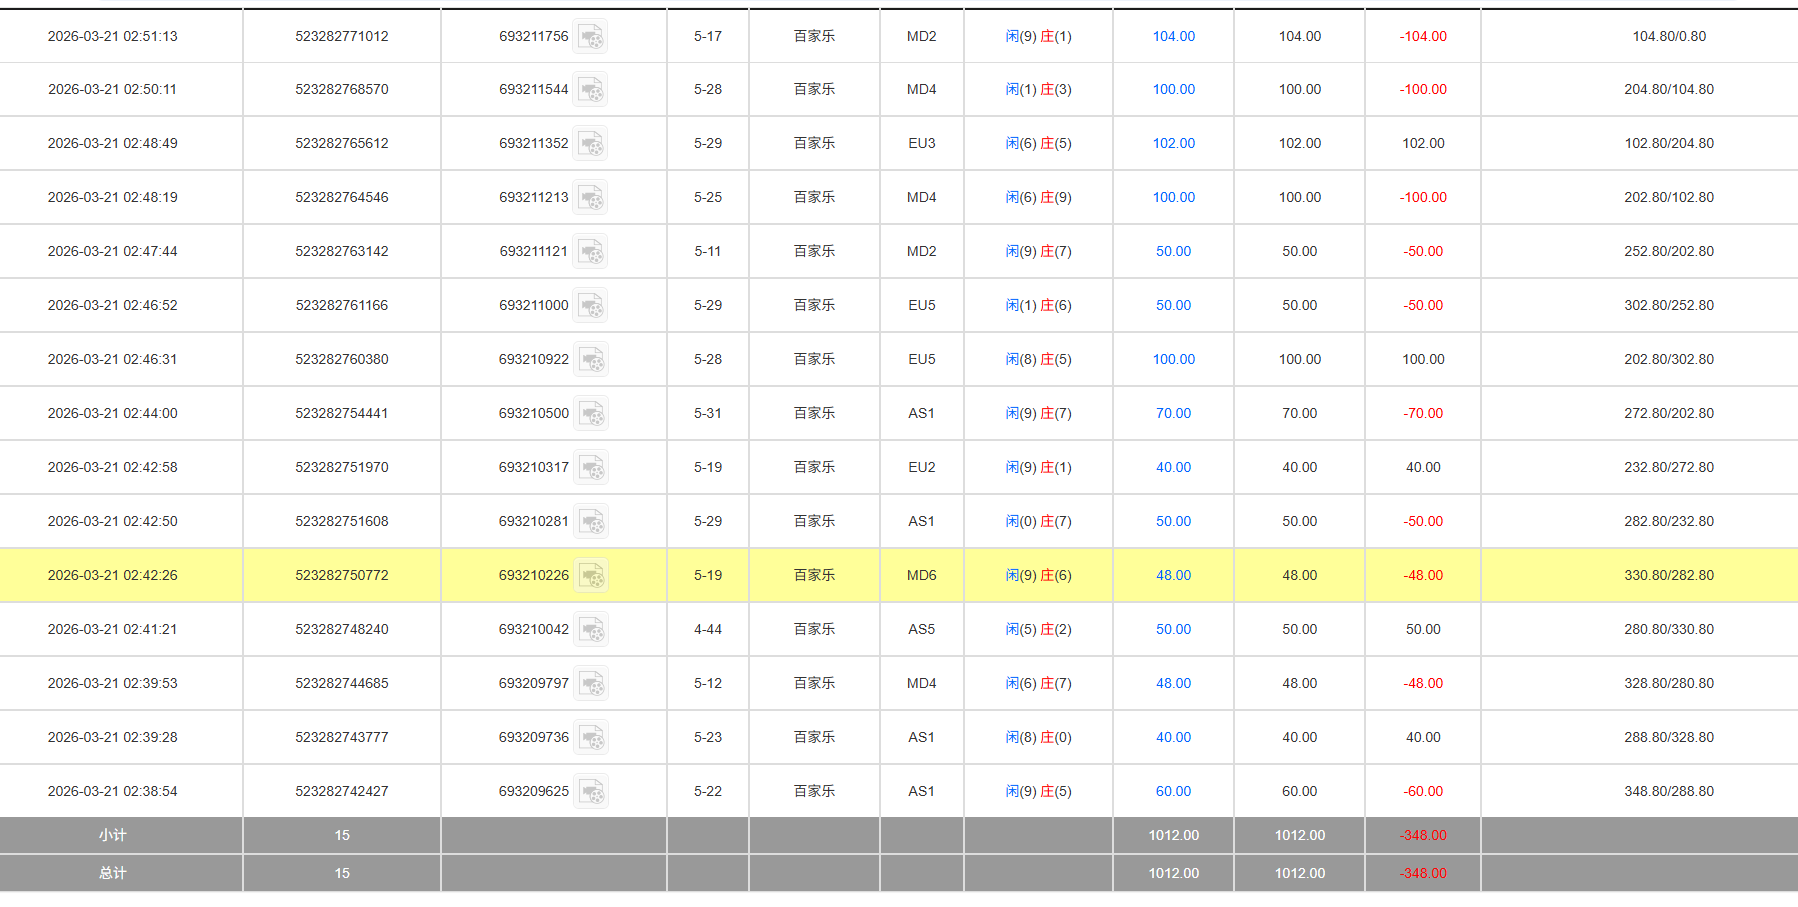Open the blue 102.00 bet amount link
1798x907 pixels.
pyautogui.click(x=1173, y=143)
